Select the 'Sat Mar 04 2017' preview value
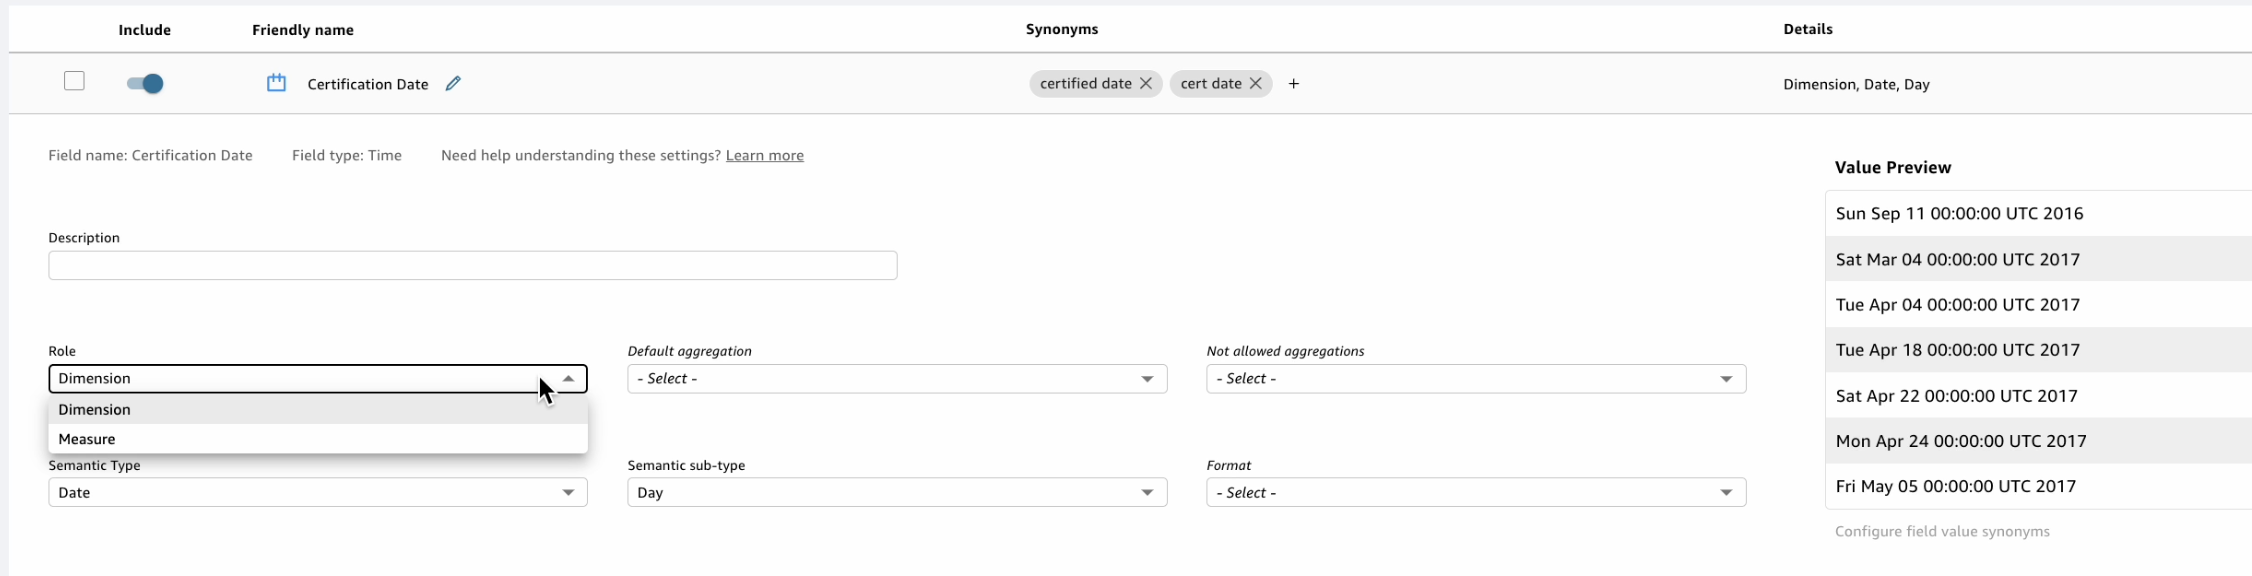This screenshot has width=2252, height=576. pos(1957,260)
